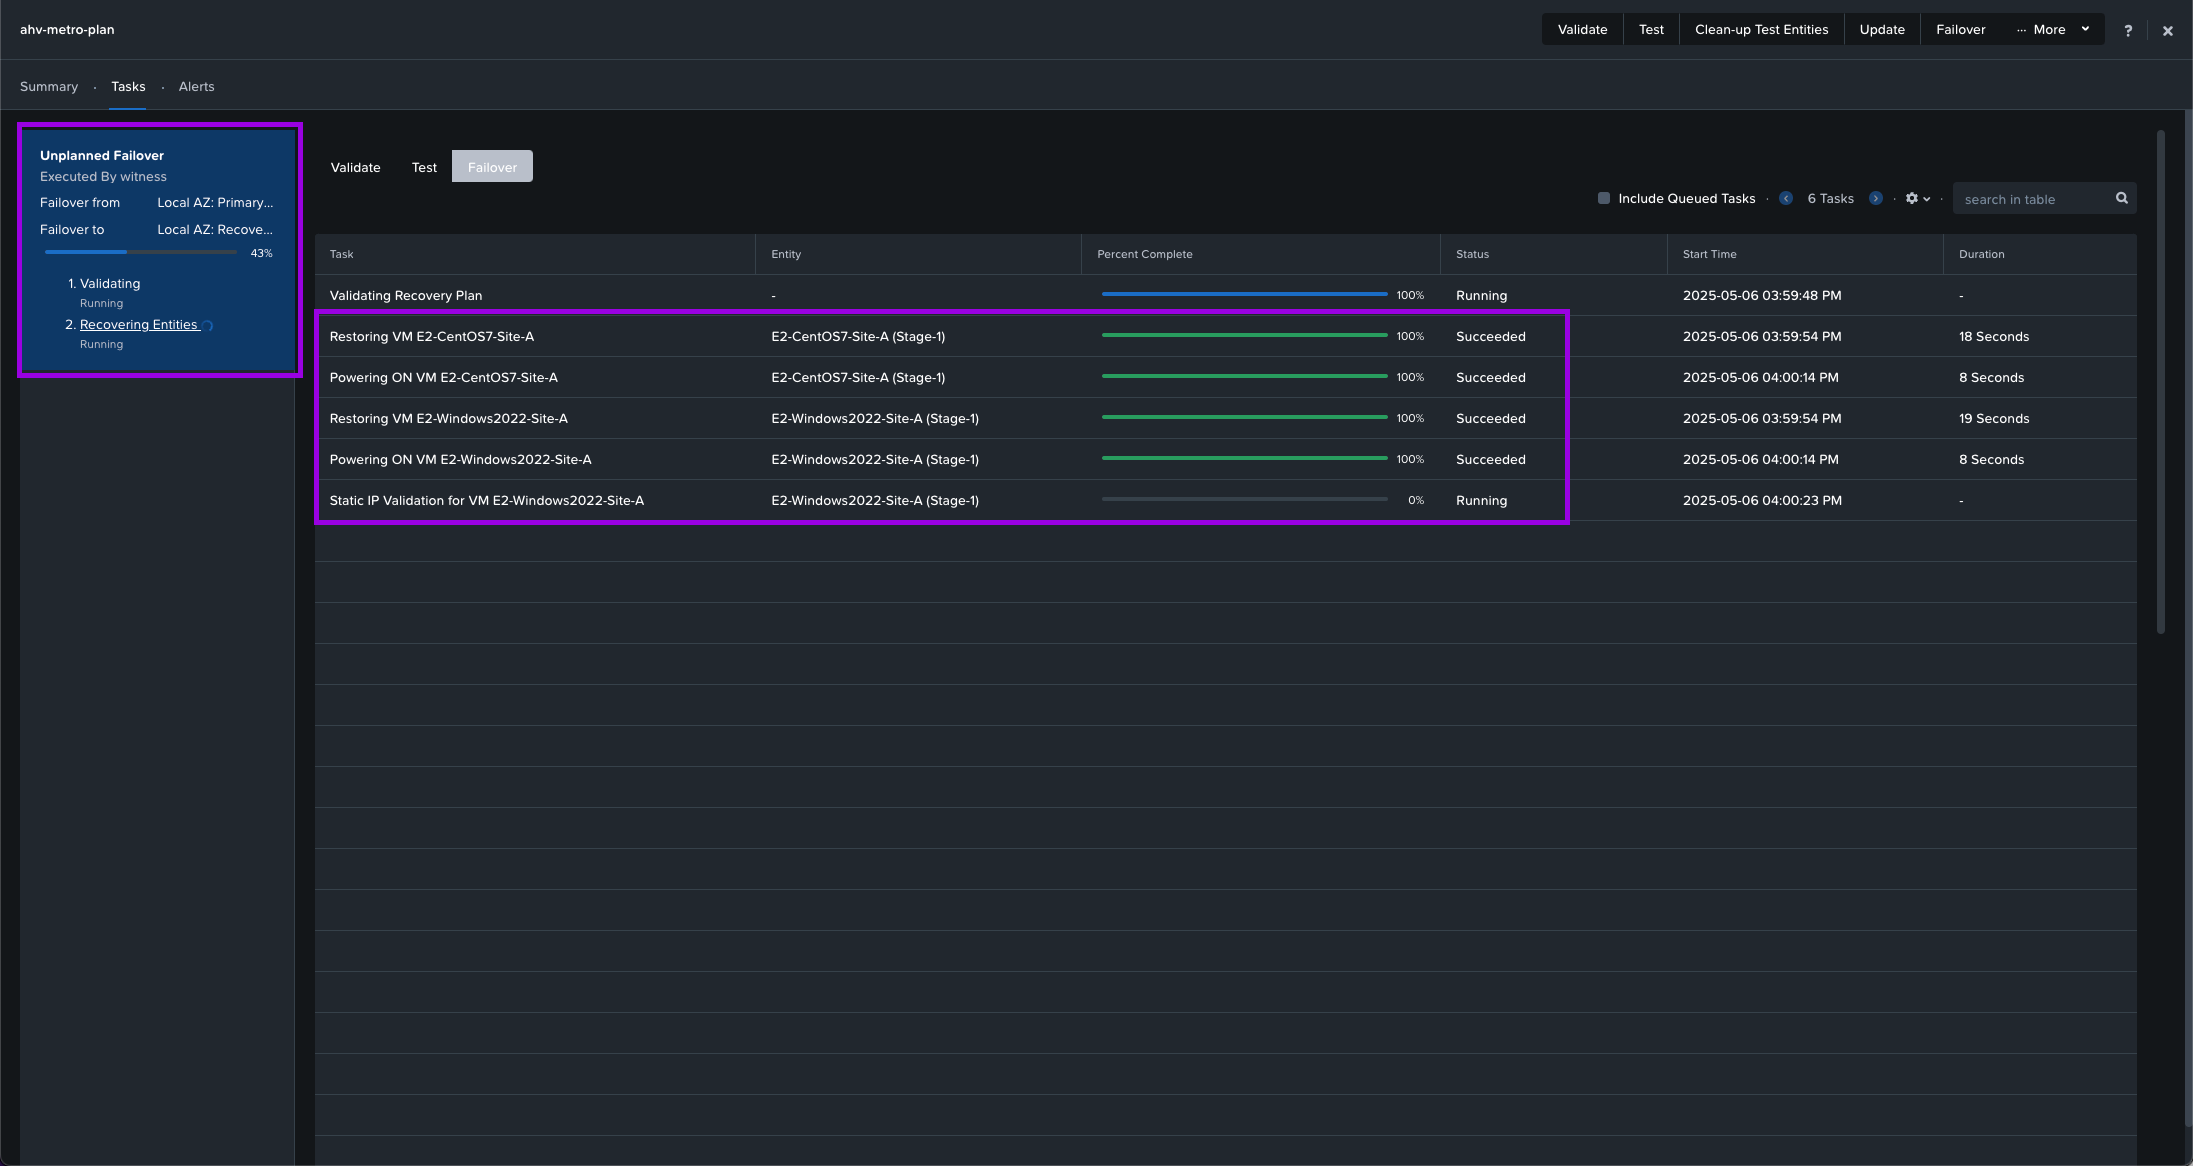The width and height of the screenshot is (2193, 1166).
Task: Click the vertical scrollbar of task table
Action: point(2160,381)
